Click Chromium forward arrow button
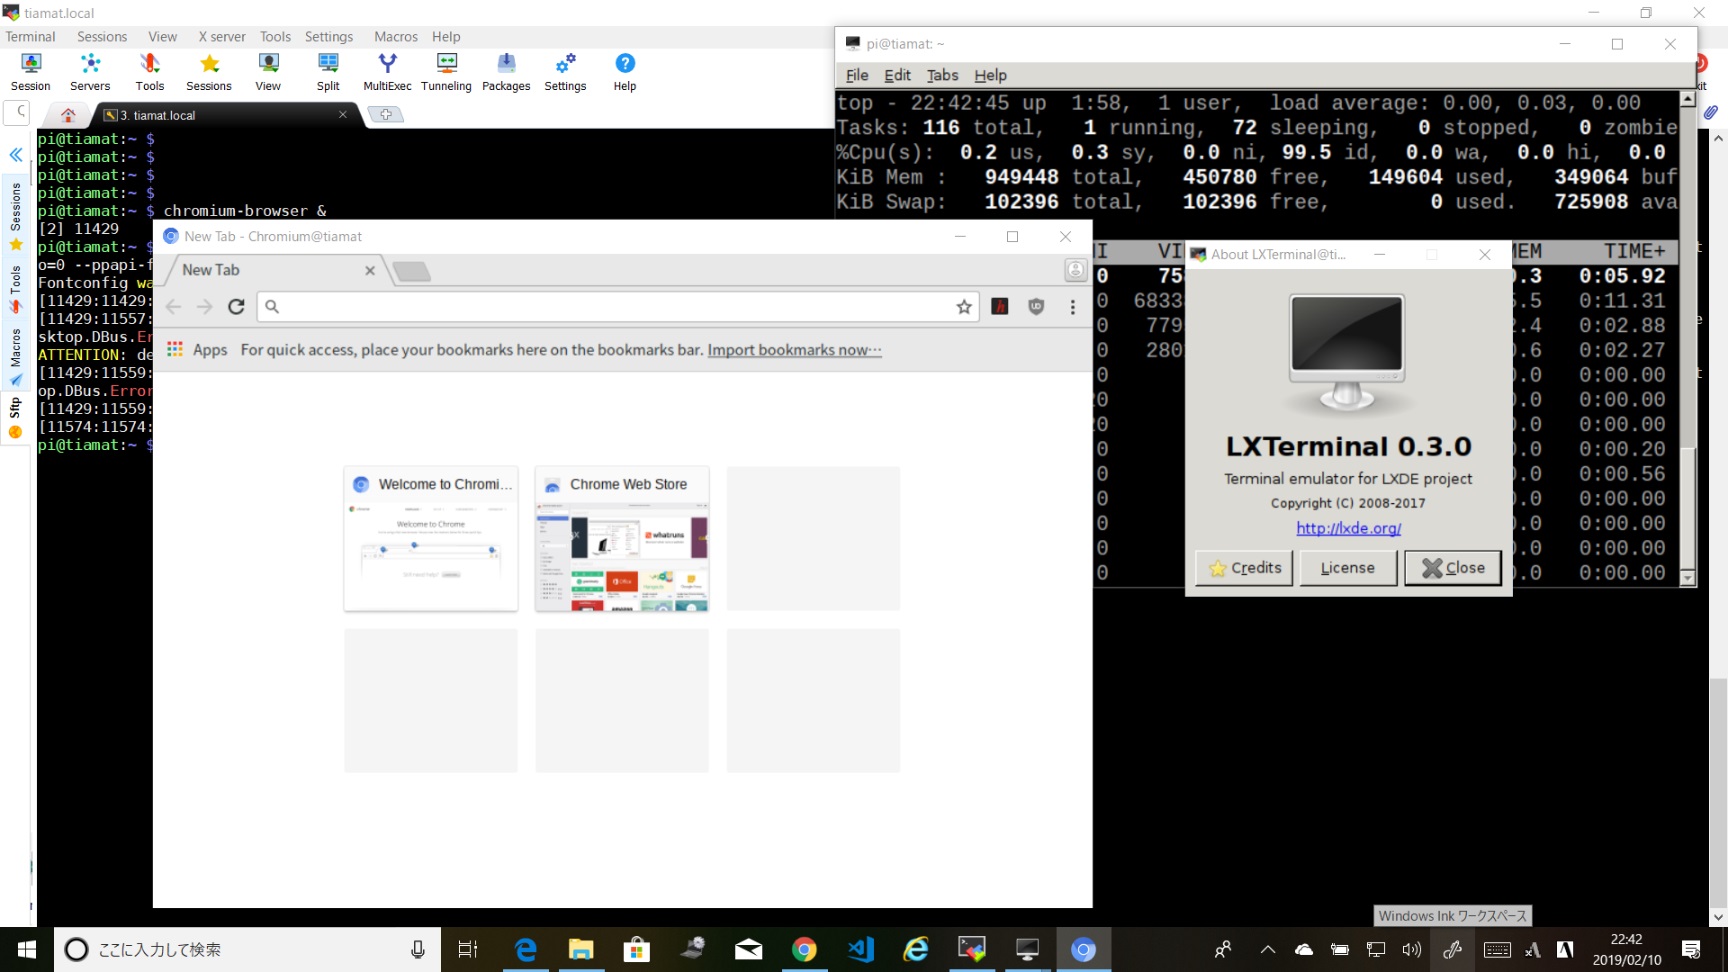Viewport: 1728px width, 972px height. (x=204, y=307)
